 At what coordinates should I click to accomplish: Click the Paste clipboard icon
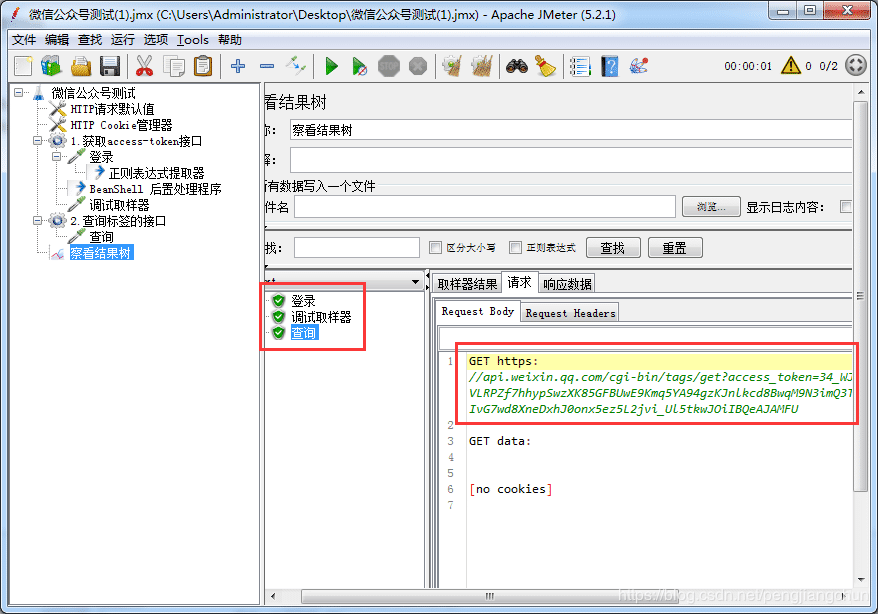point(203,66)
